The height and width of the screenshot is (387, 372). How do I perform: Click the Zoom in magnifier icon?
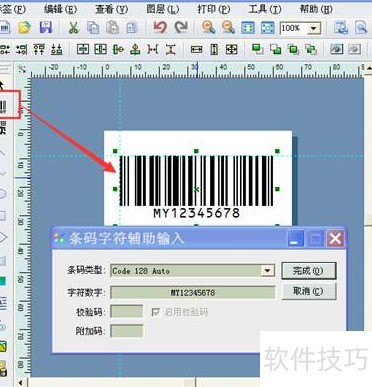point(208,27)
